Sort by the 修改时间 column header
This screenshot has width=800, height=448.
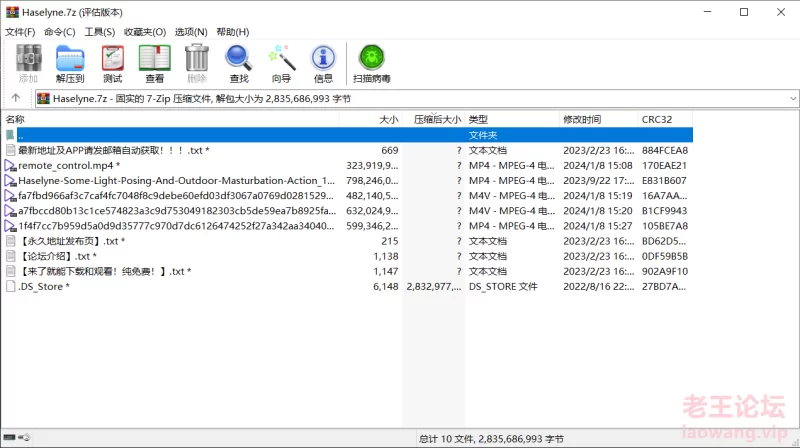[x=598, y=119]
